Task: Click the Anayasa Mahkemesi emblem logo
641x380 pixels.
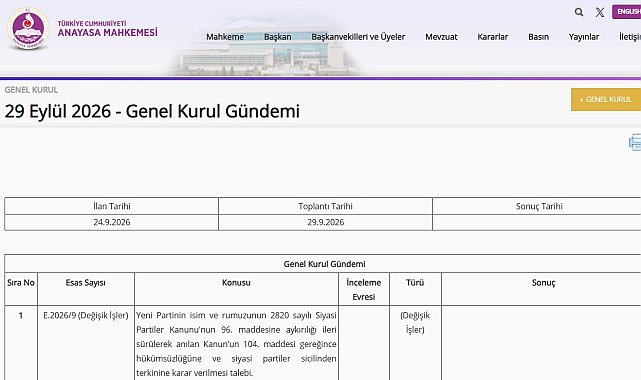Action: pyautogui.click(x=28, y=28)
